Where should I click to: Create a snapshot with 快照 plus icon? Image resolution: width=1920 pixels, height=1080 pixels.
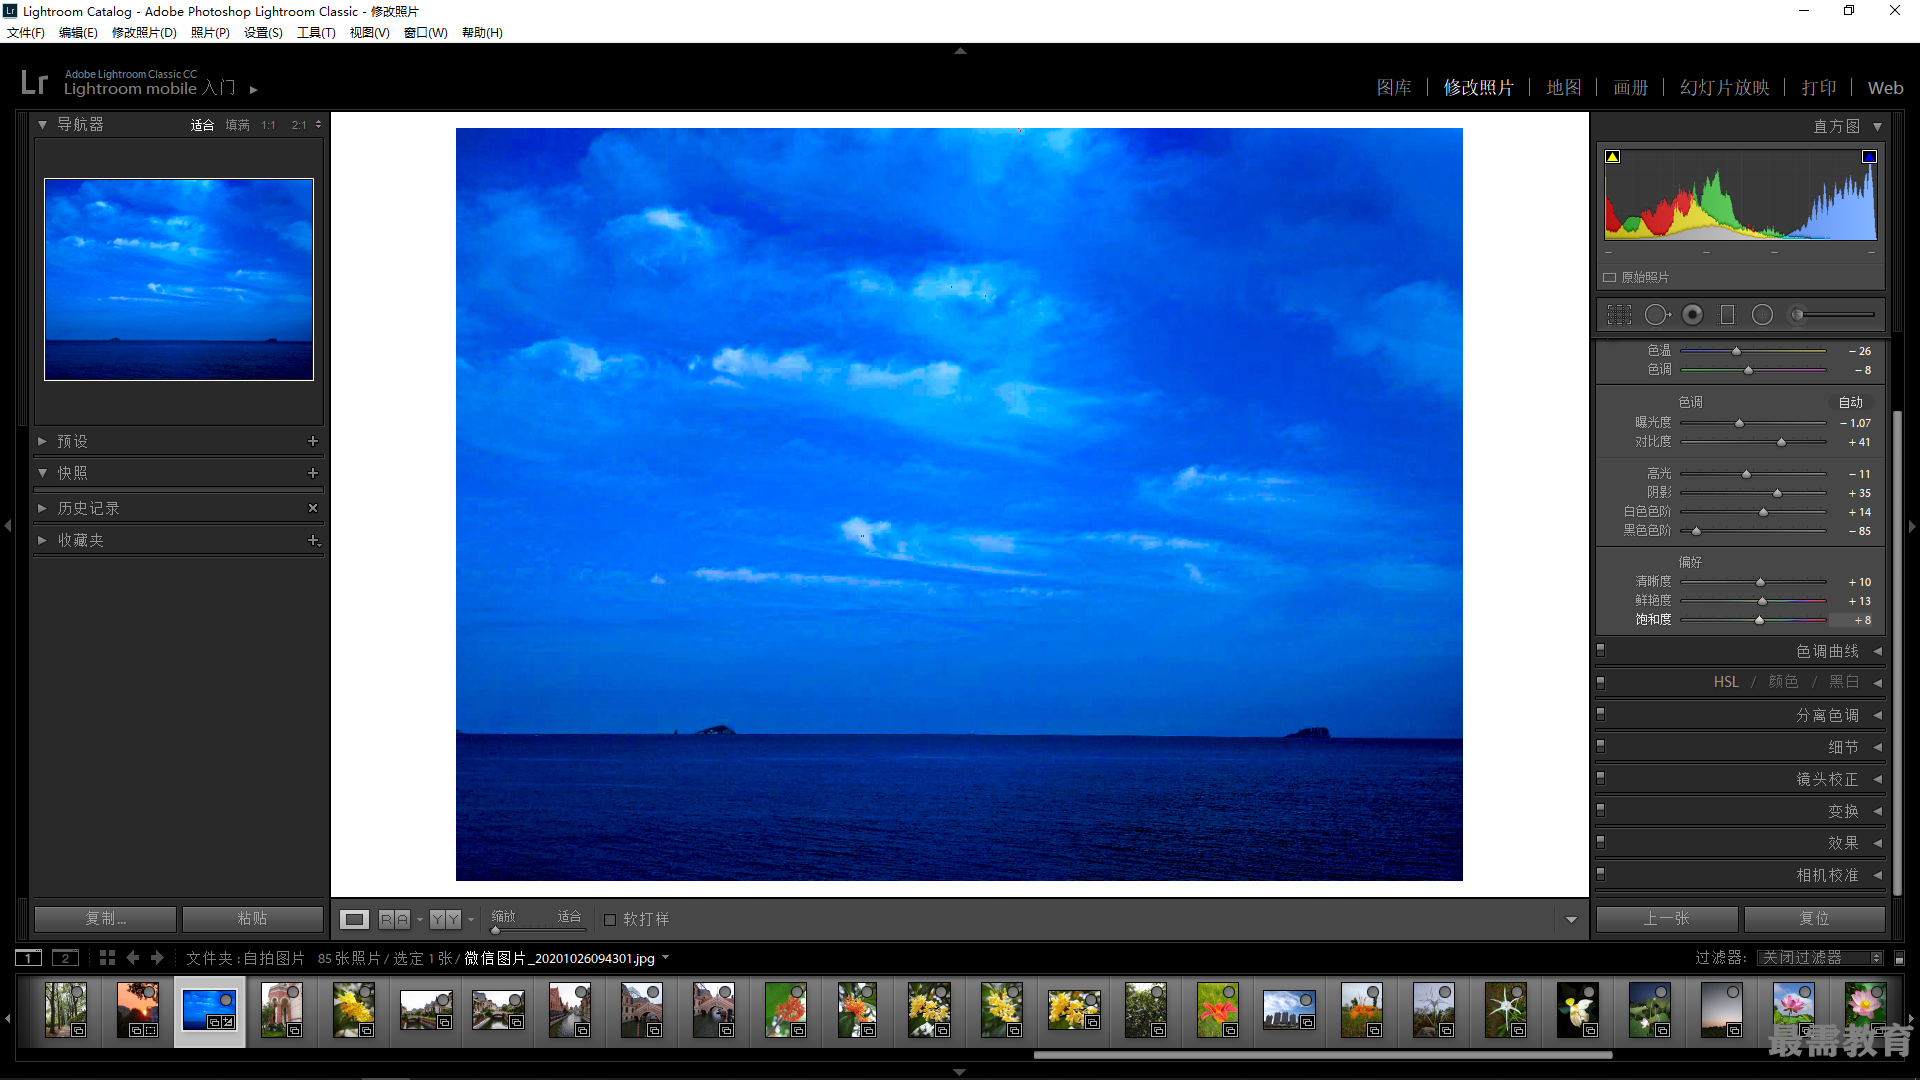point(313,473)
